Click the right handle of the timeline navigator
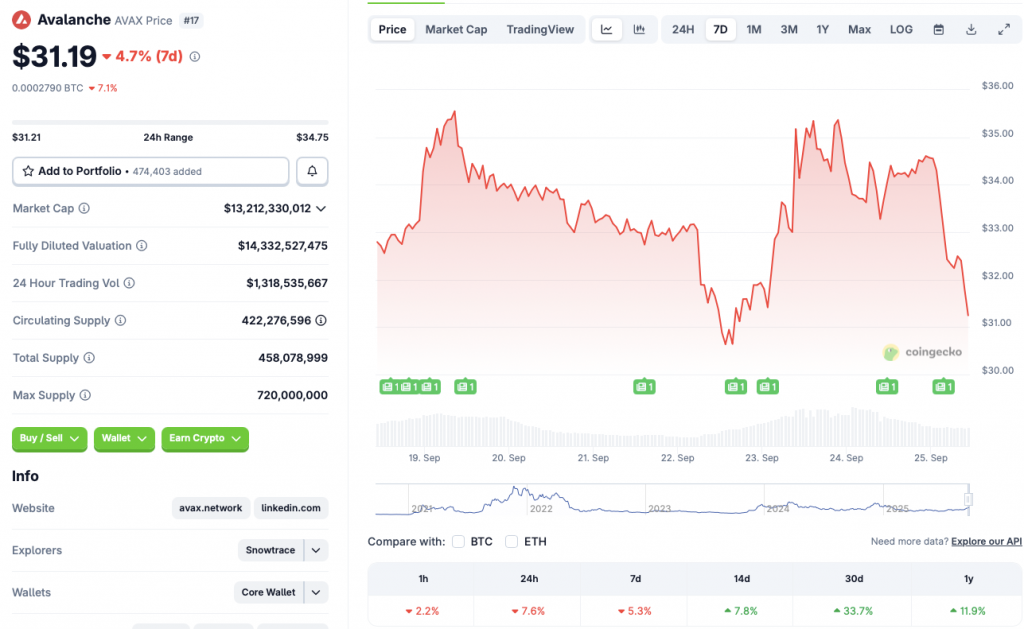Screen dimensions: 1024x629 coord(968,500)
